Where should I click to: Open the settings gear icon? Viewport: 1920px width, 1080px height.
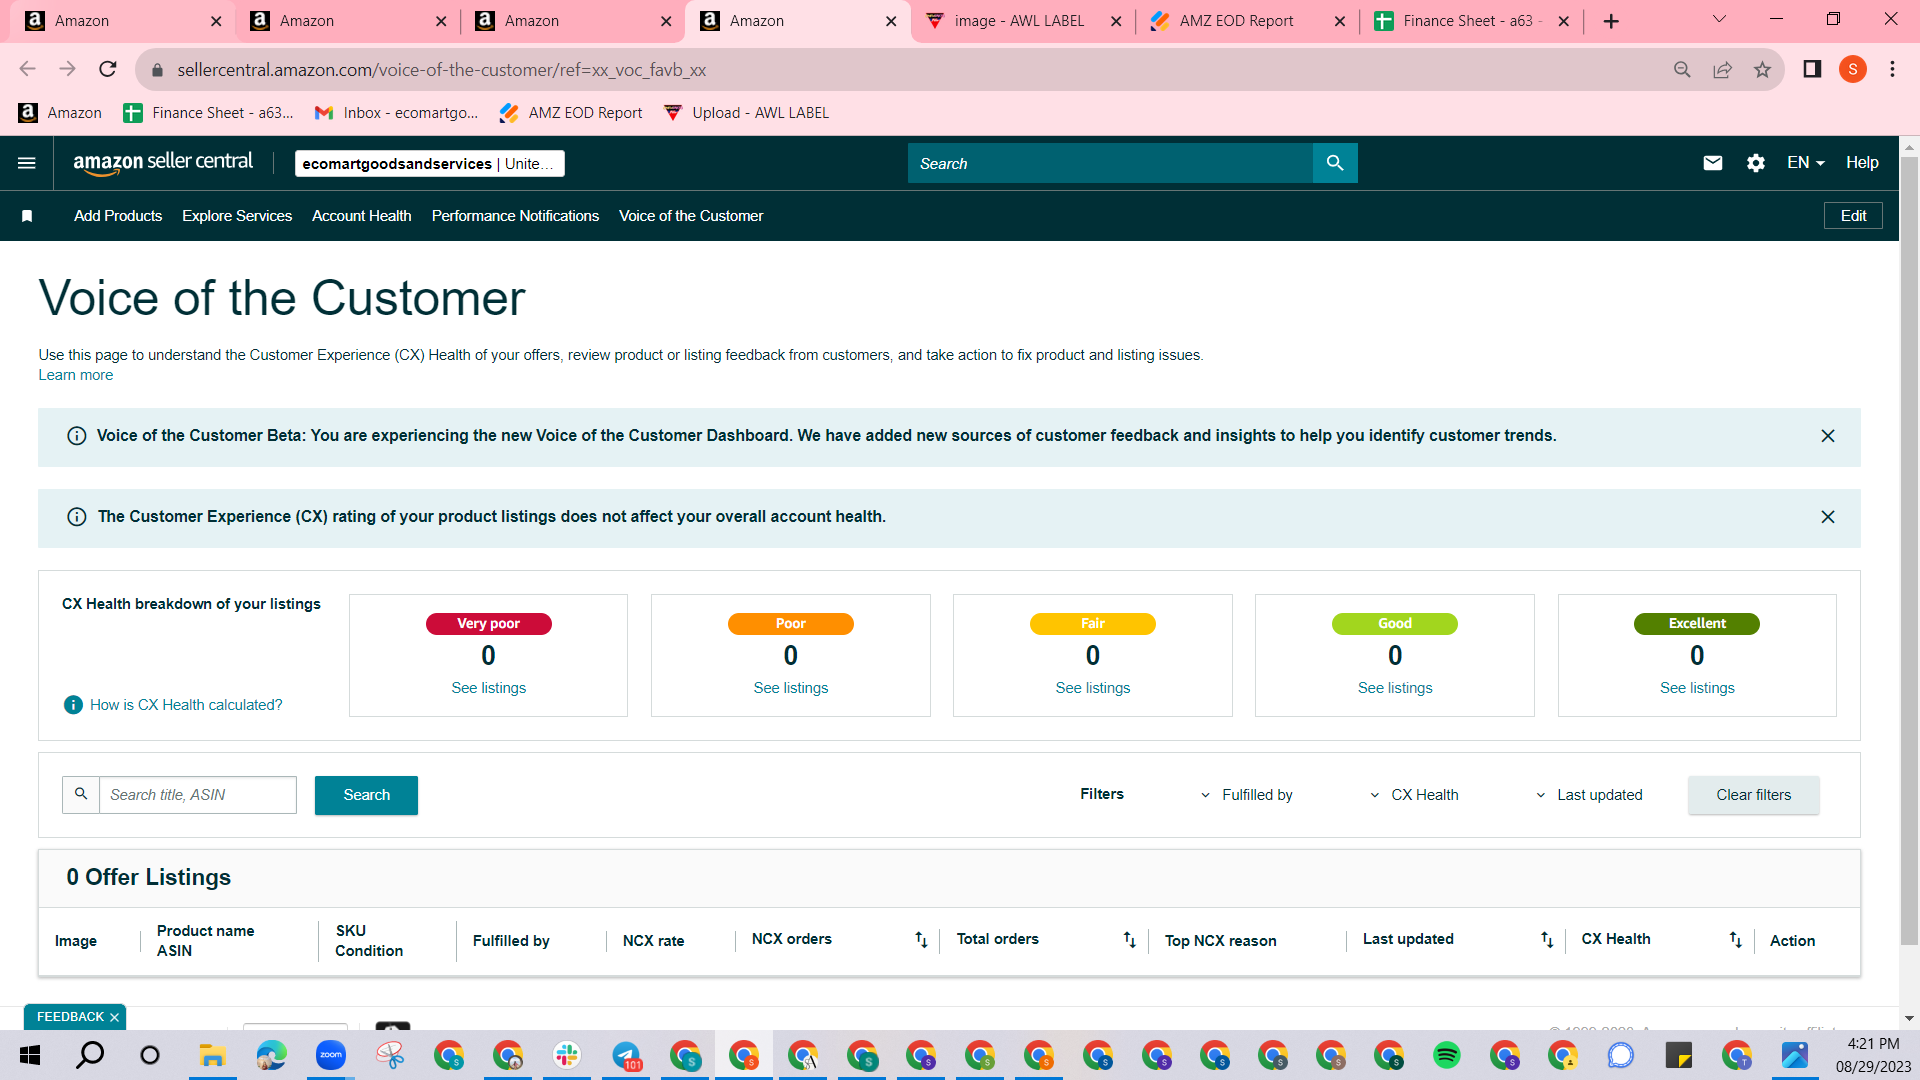(x=1756, y=163)
